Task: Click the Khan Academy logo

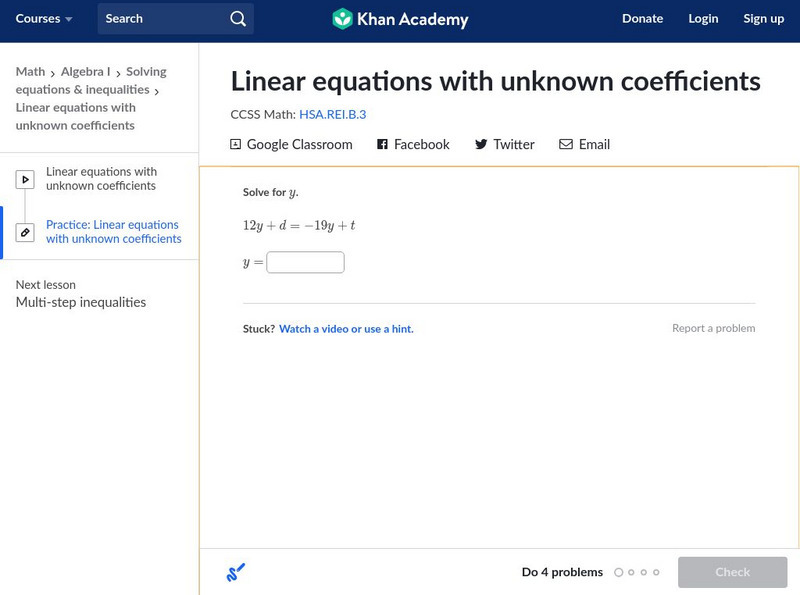Action: (x=400, y=19)
